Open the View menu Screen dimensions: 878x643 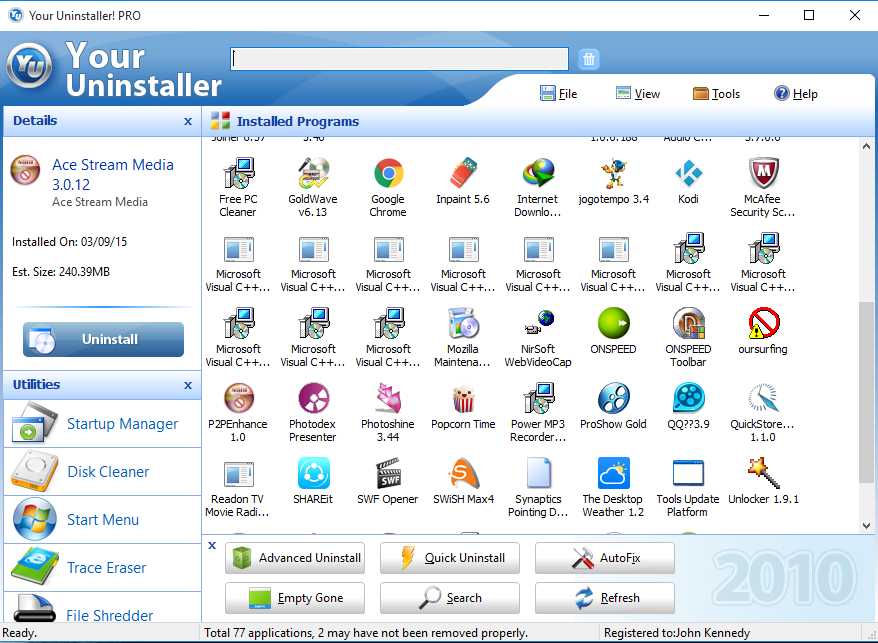point(638,94)
